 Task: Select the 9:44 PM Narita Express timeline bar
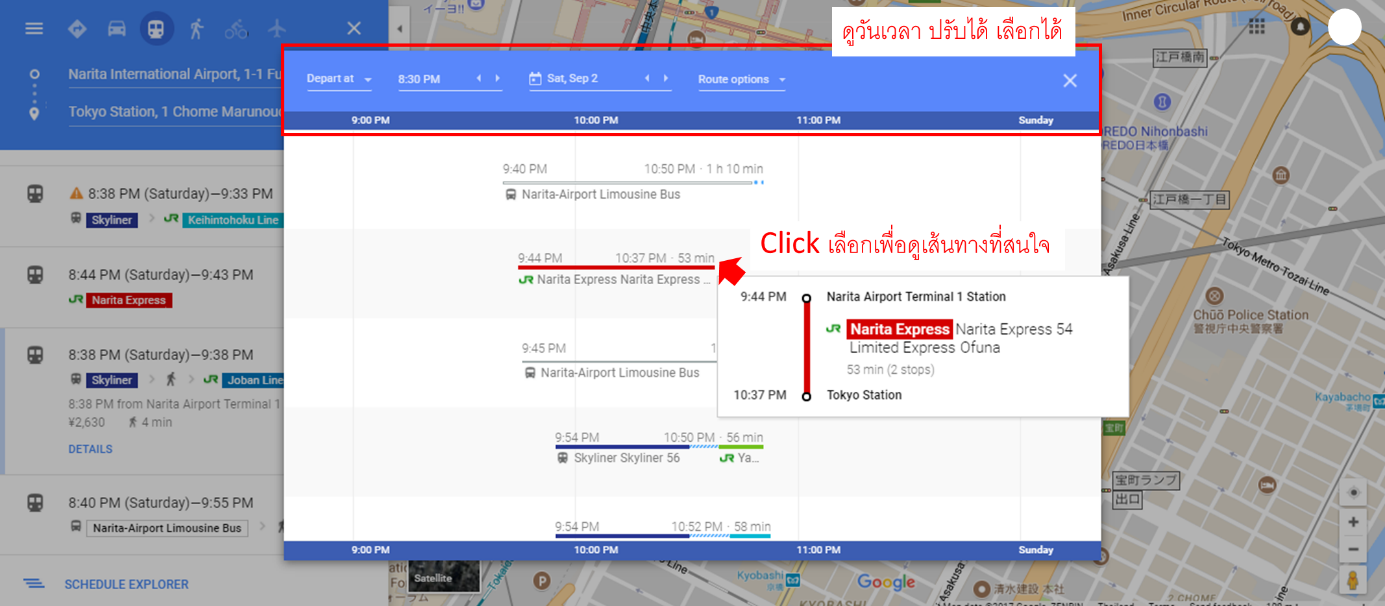point(617,267)
